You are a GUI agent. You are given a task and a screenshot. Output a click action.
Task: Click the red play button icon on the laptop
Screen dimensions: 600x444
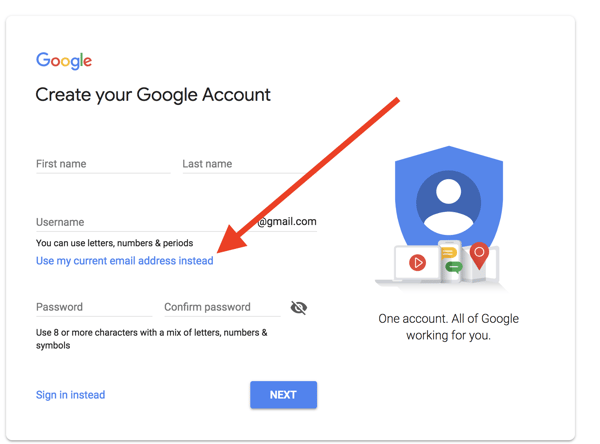click(417, 263)
